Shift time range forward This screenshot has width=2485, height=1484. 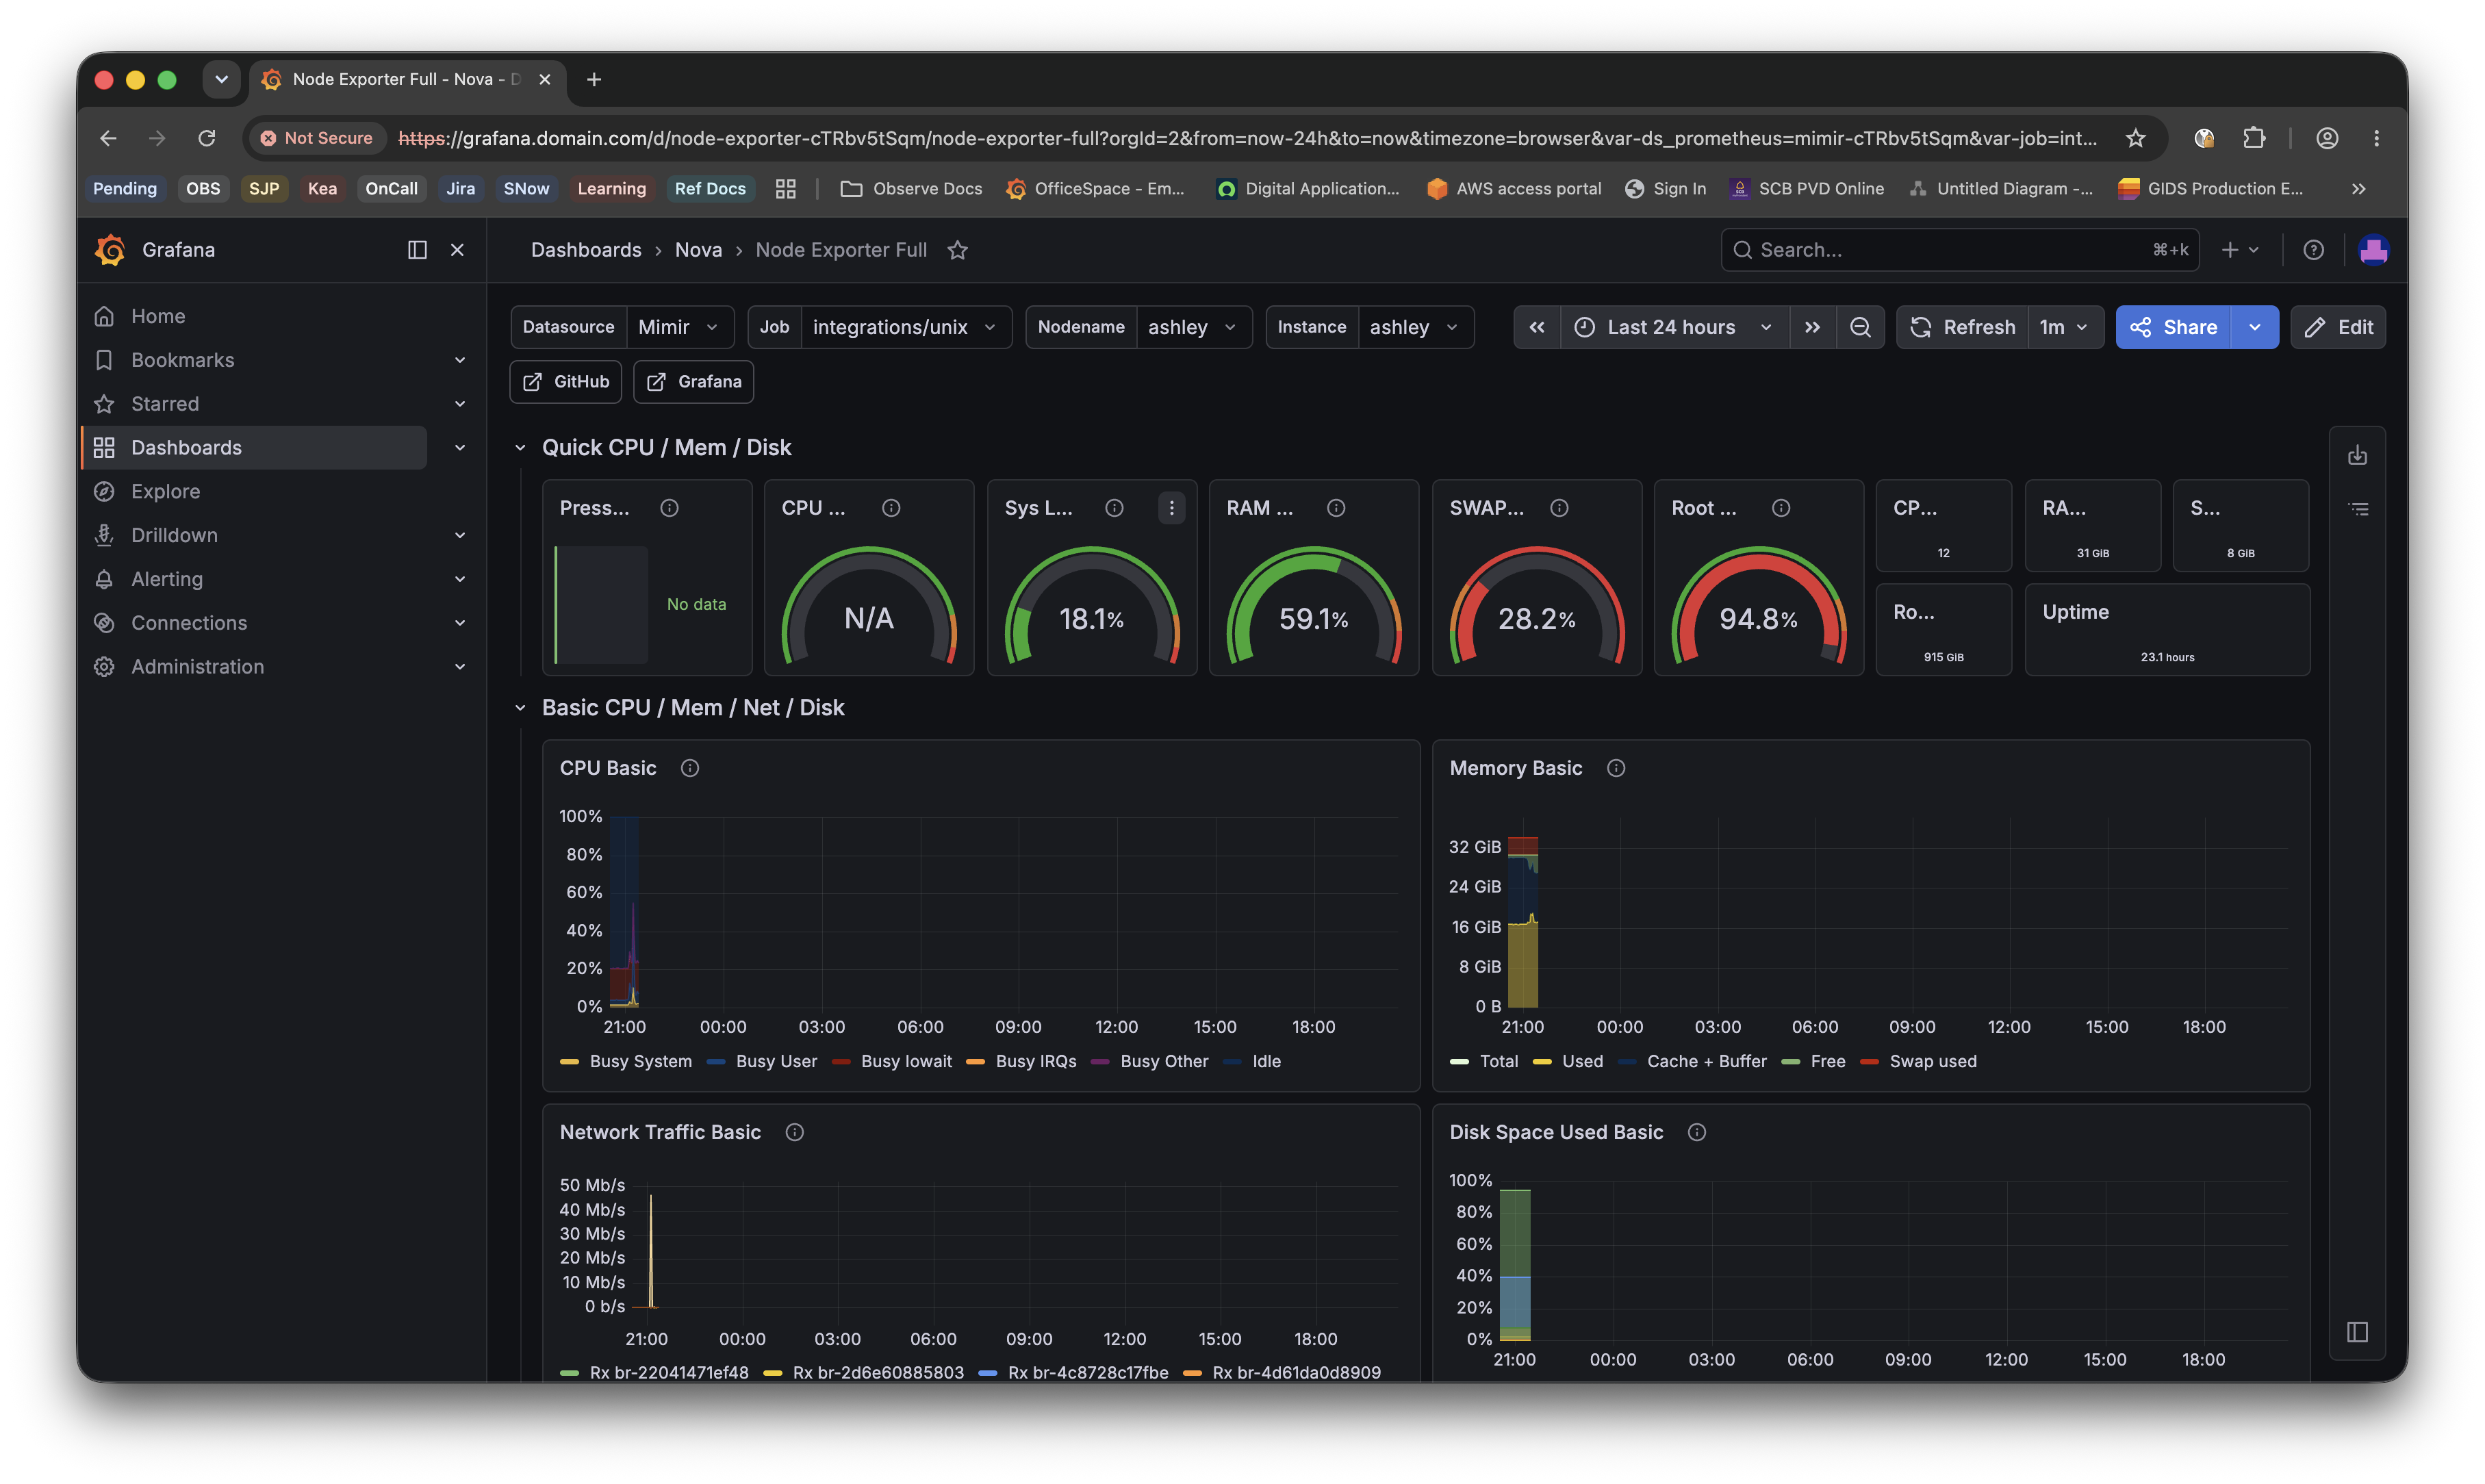pyautogui.click(x=1812, y=327)
